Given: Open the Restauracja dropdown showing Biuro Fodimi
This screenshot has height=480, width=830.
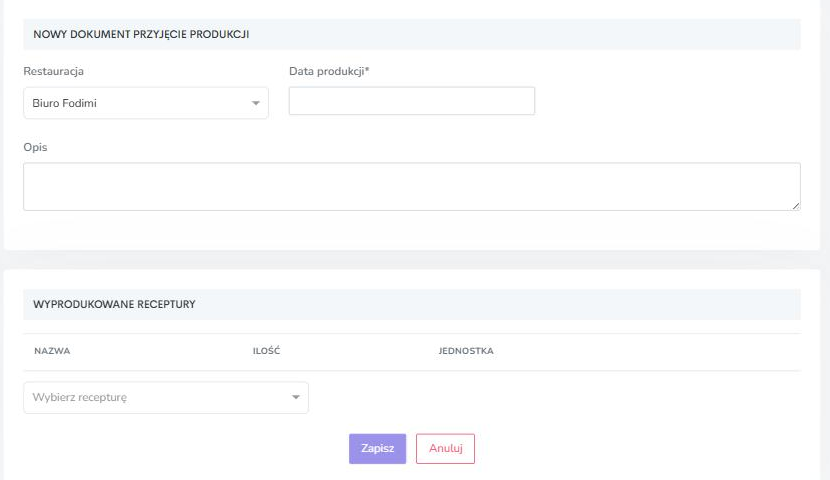Looking at the screenshot, I should click(146, 103).
